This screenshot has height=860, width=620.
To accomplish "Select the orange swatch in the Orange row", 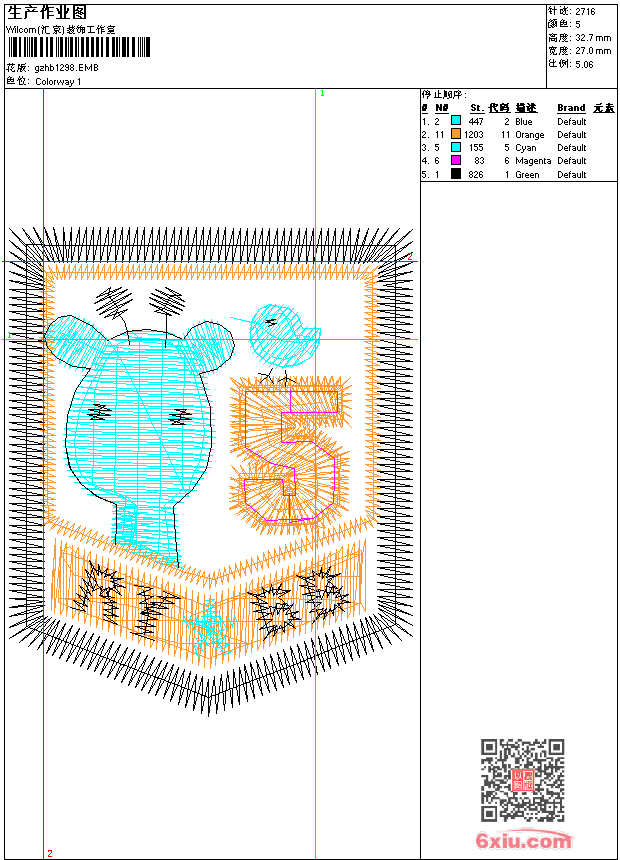I will pyautogui.click(x=455, y=133).
